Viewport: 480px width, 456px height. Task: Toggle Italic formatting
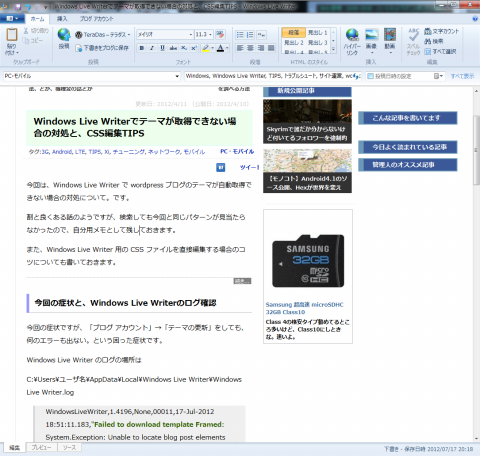[x=152, y=48]
